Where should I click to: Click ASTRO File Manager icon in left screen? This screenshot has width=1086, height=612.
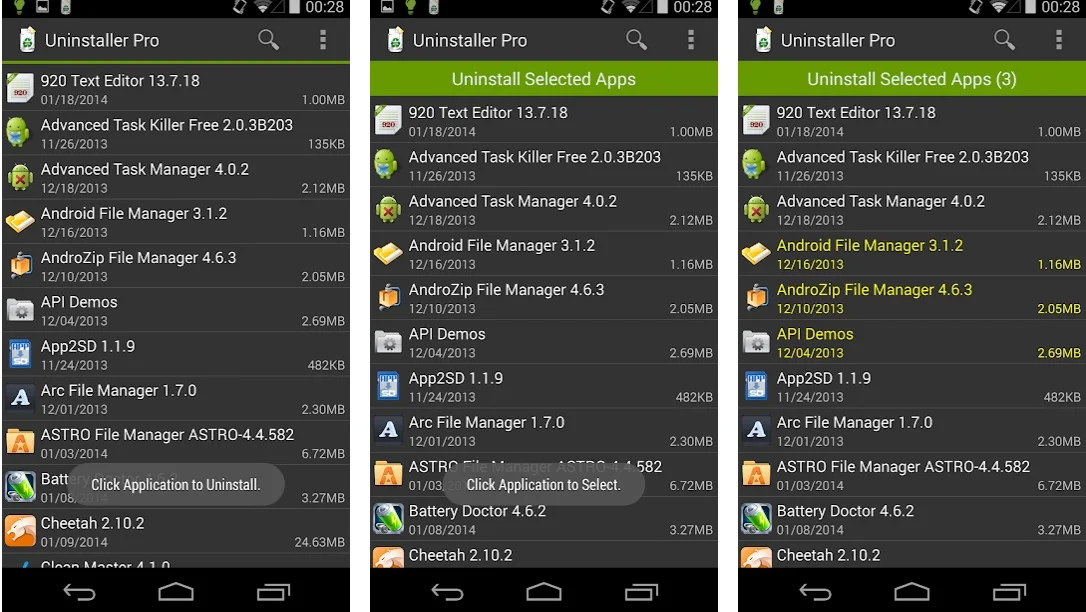(x=20, y=442)
